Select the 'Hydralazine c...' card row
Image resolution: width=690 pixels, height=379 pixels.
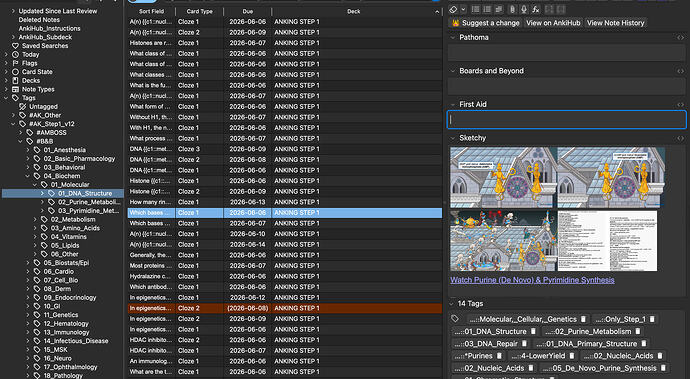click(285, 276)
